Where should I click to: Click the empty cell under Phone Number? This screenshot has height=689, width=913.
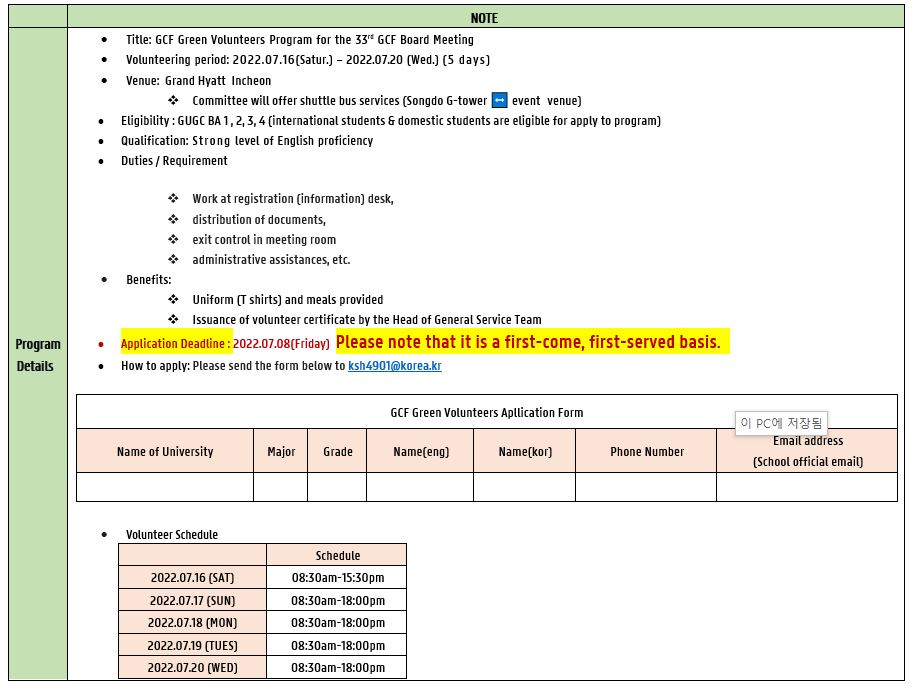(x=646, y=487)
